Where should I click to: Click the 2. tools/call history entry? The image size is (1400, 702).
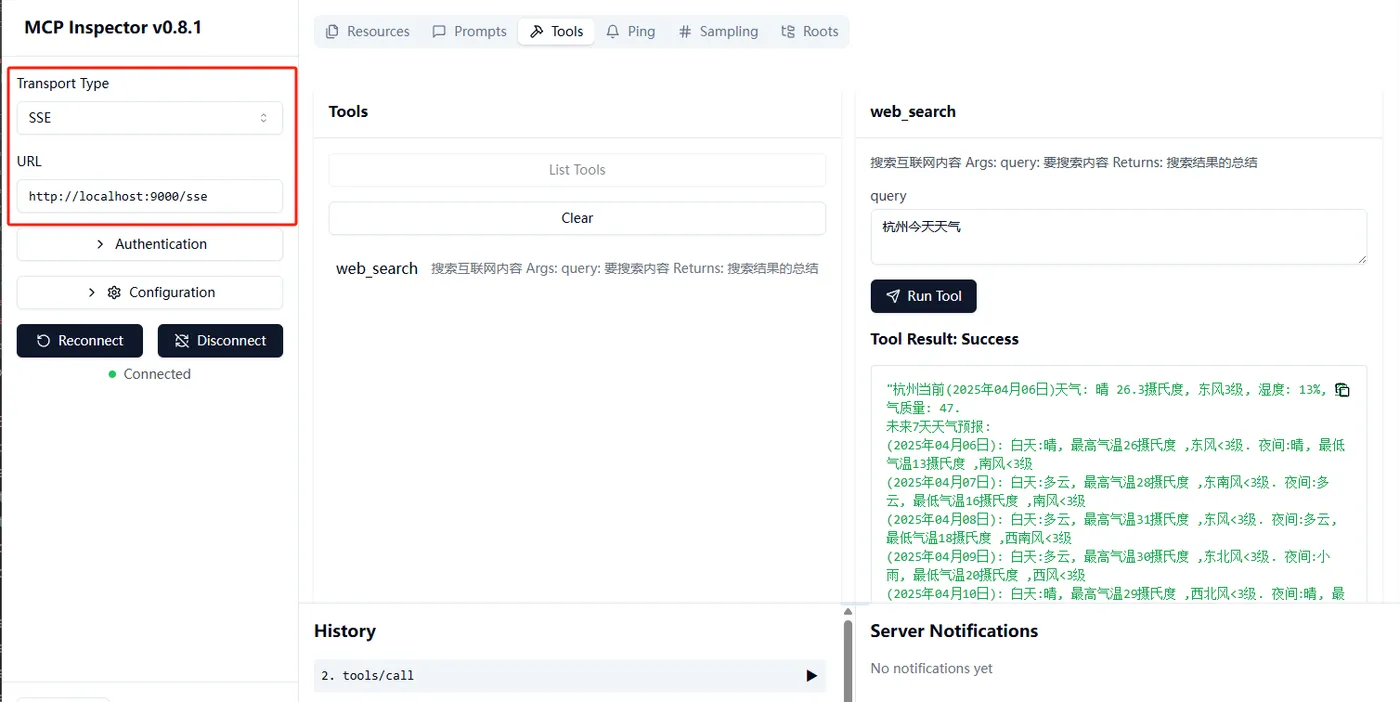[569, 676]
